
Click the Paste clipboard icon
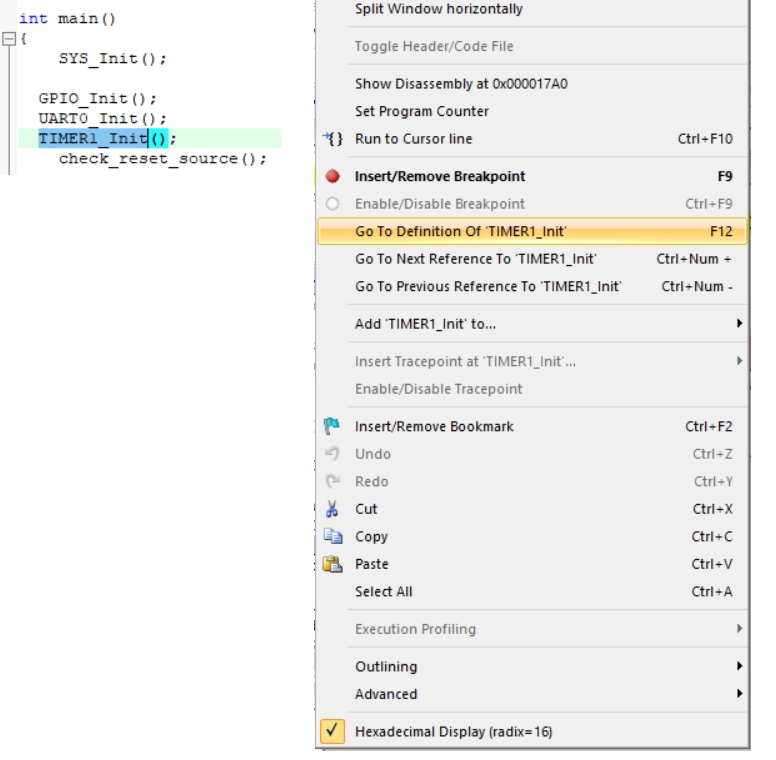[x=333, y=564]
